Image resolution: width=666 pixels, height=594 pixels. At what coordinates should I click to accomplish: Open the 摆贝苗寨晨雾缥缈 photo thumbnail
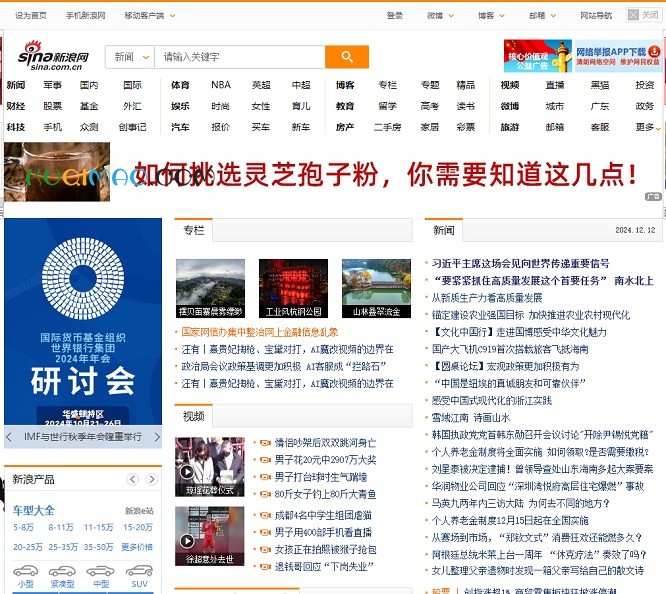point(210,288)
